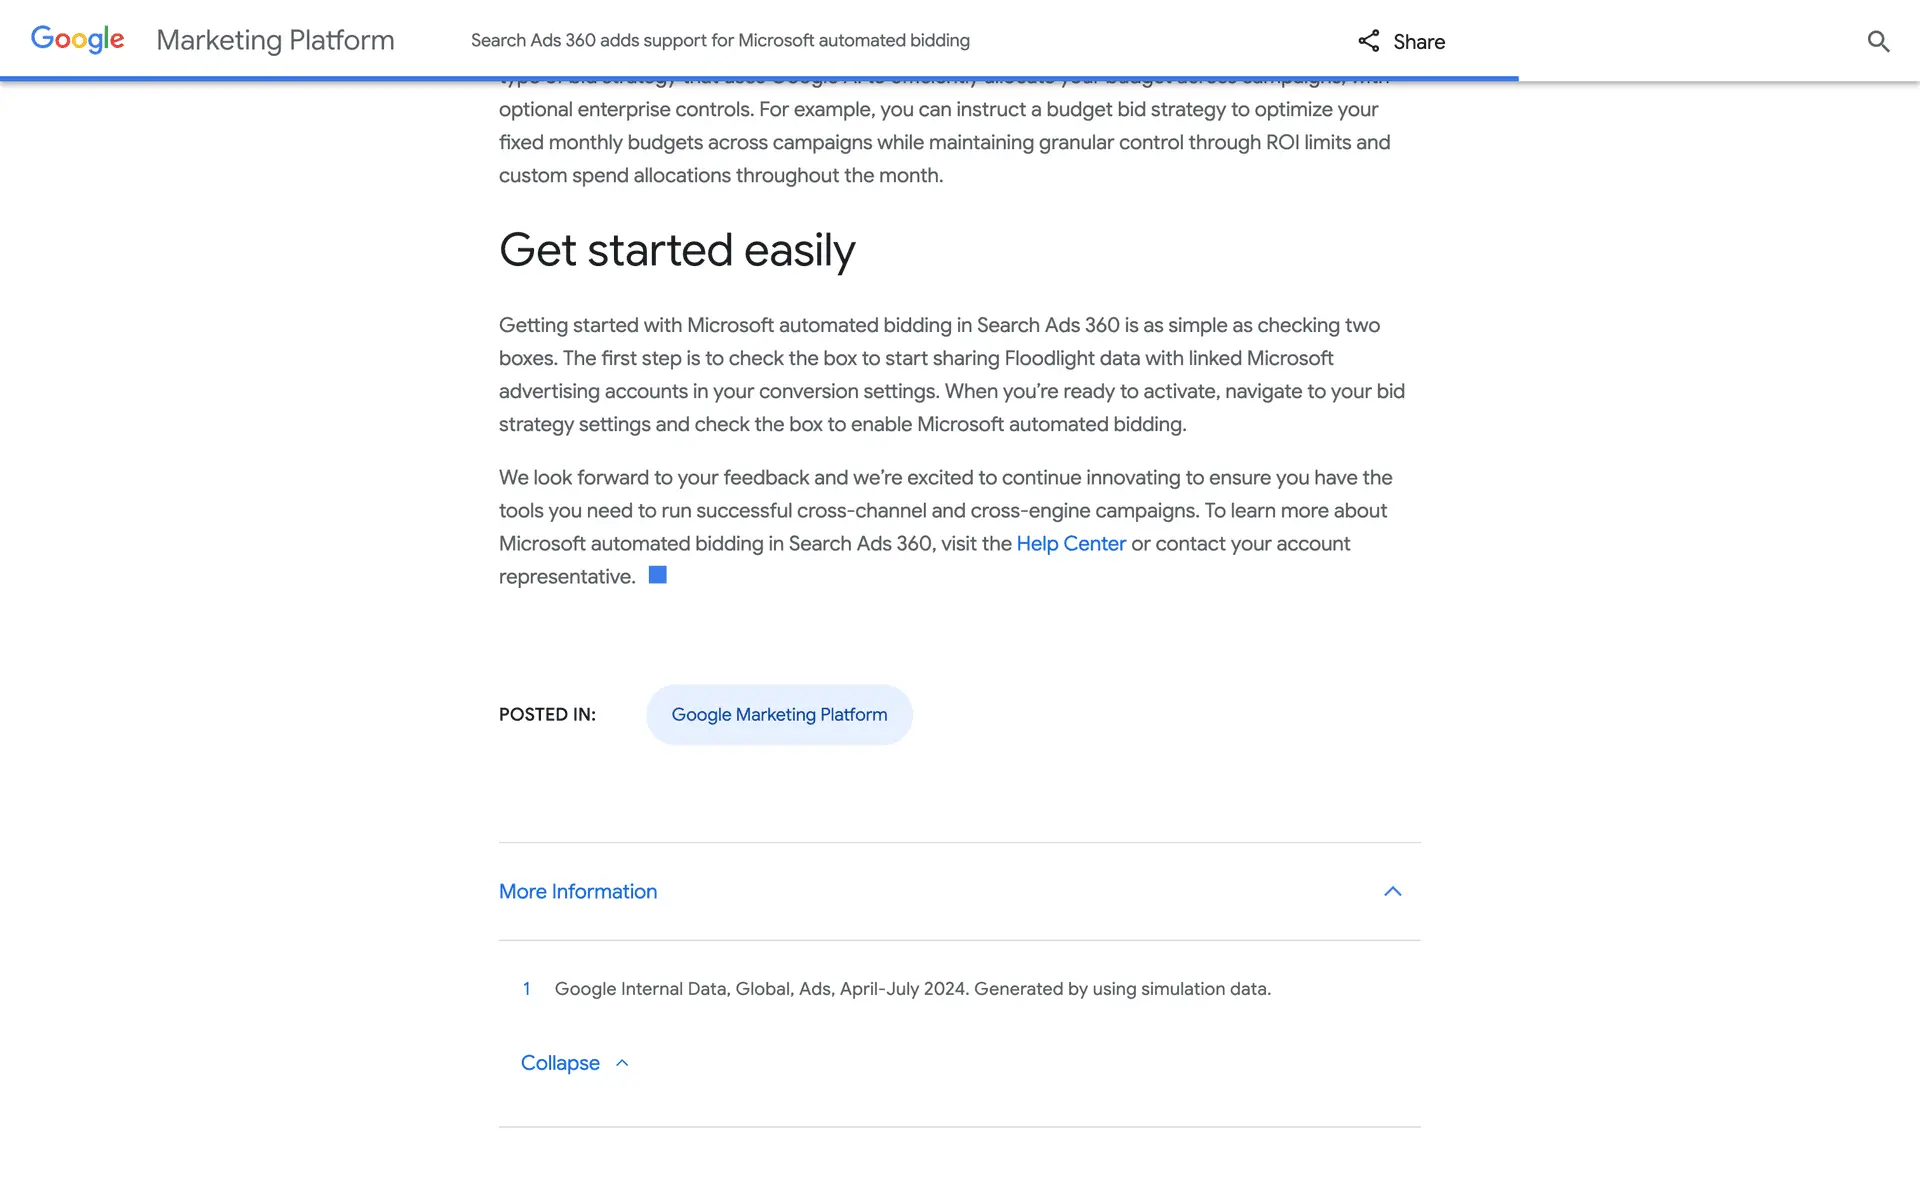This screenshot has height=1200, width=1920.
Task: Click the Share icon in the header
Action: (x=1369, y=41)
